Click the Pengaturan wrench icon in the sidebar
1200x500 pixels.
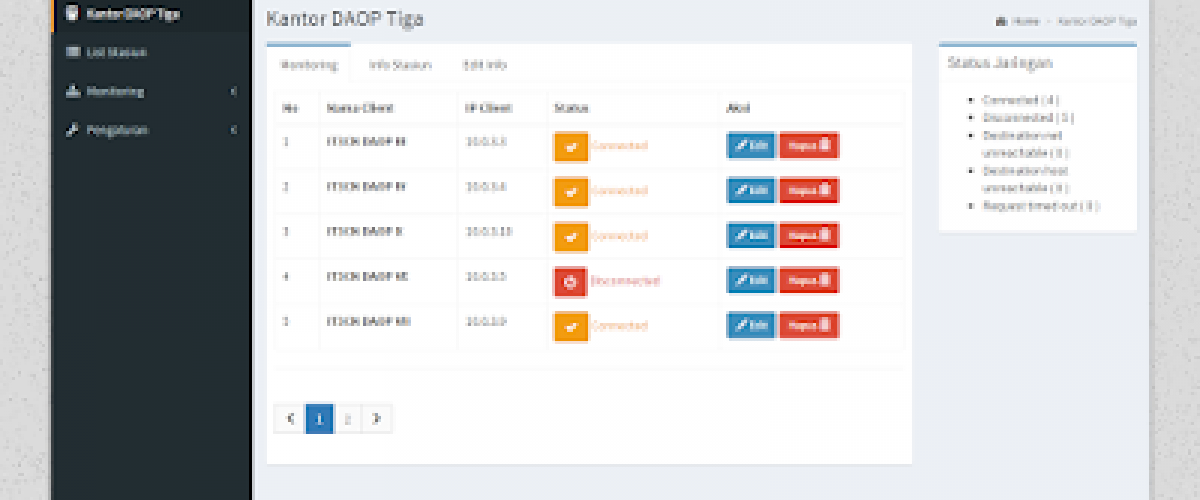(72, 130)
